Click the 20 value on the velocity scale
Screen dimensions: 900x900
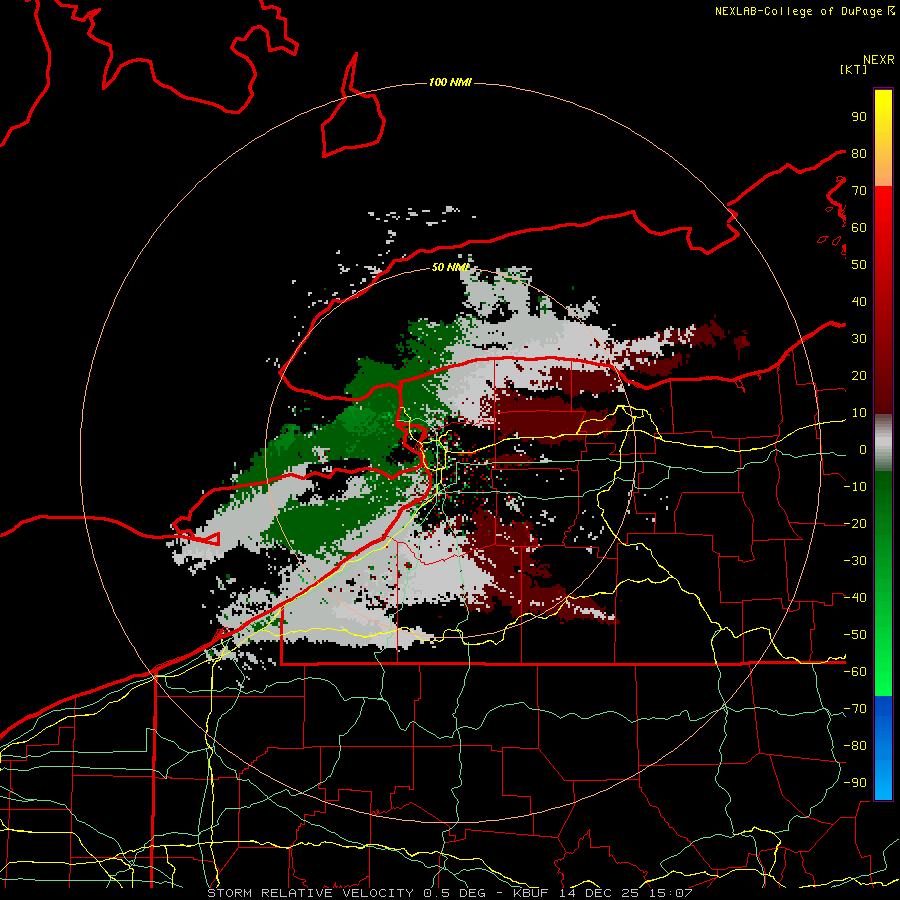coord(859,376)
